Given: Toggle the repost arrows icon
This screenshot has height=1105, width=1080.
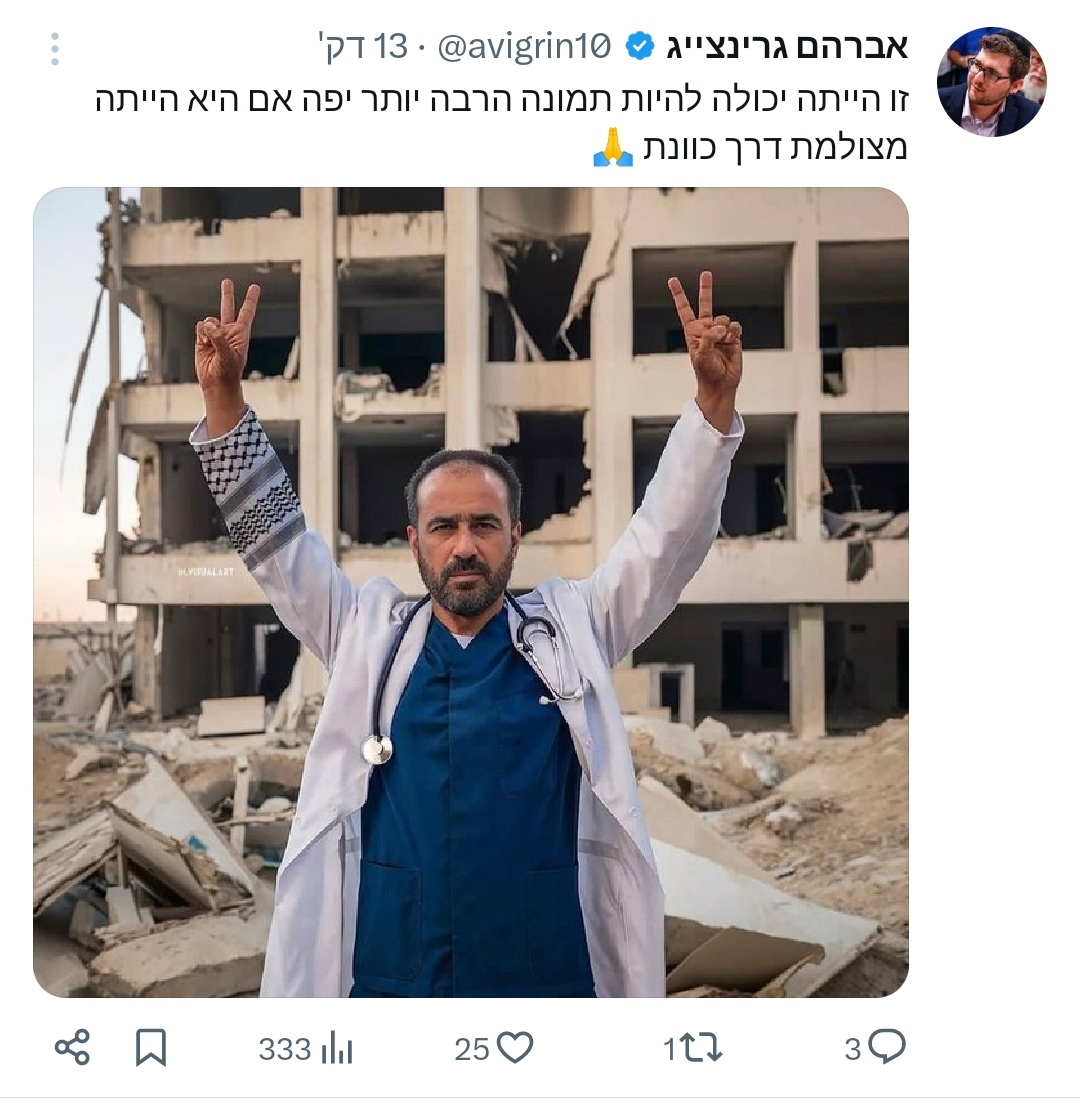Looking at the screenshot, I should [703, 1049].
